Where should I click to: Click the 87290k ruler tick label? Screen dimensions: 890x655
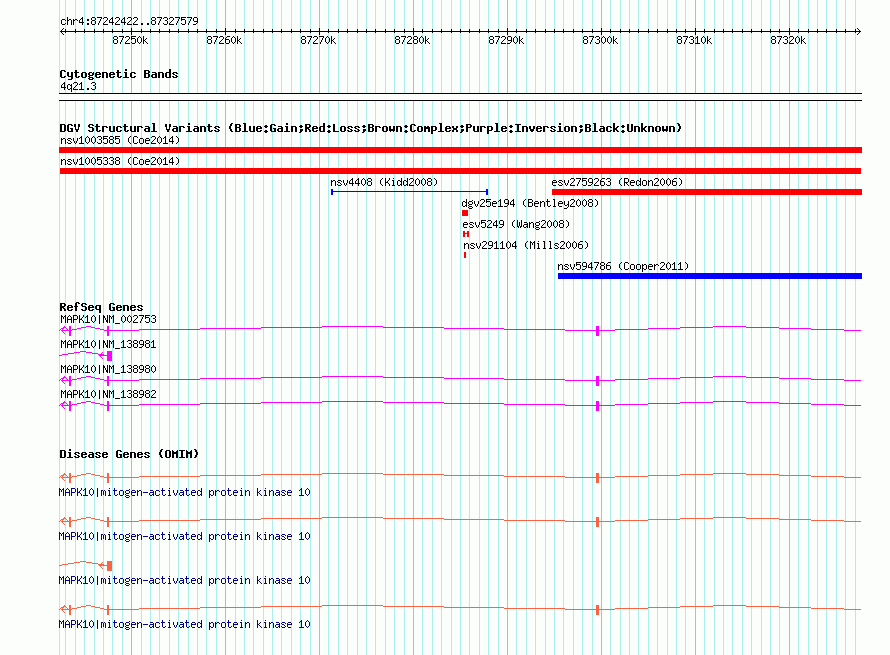click(506, 40)
